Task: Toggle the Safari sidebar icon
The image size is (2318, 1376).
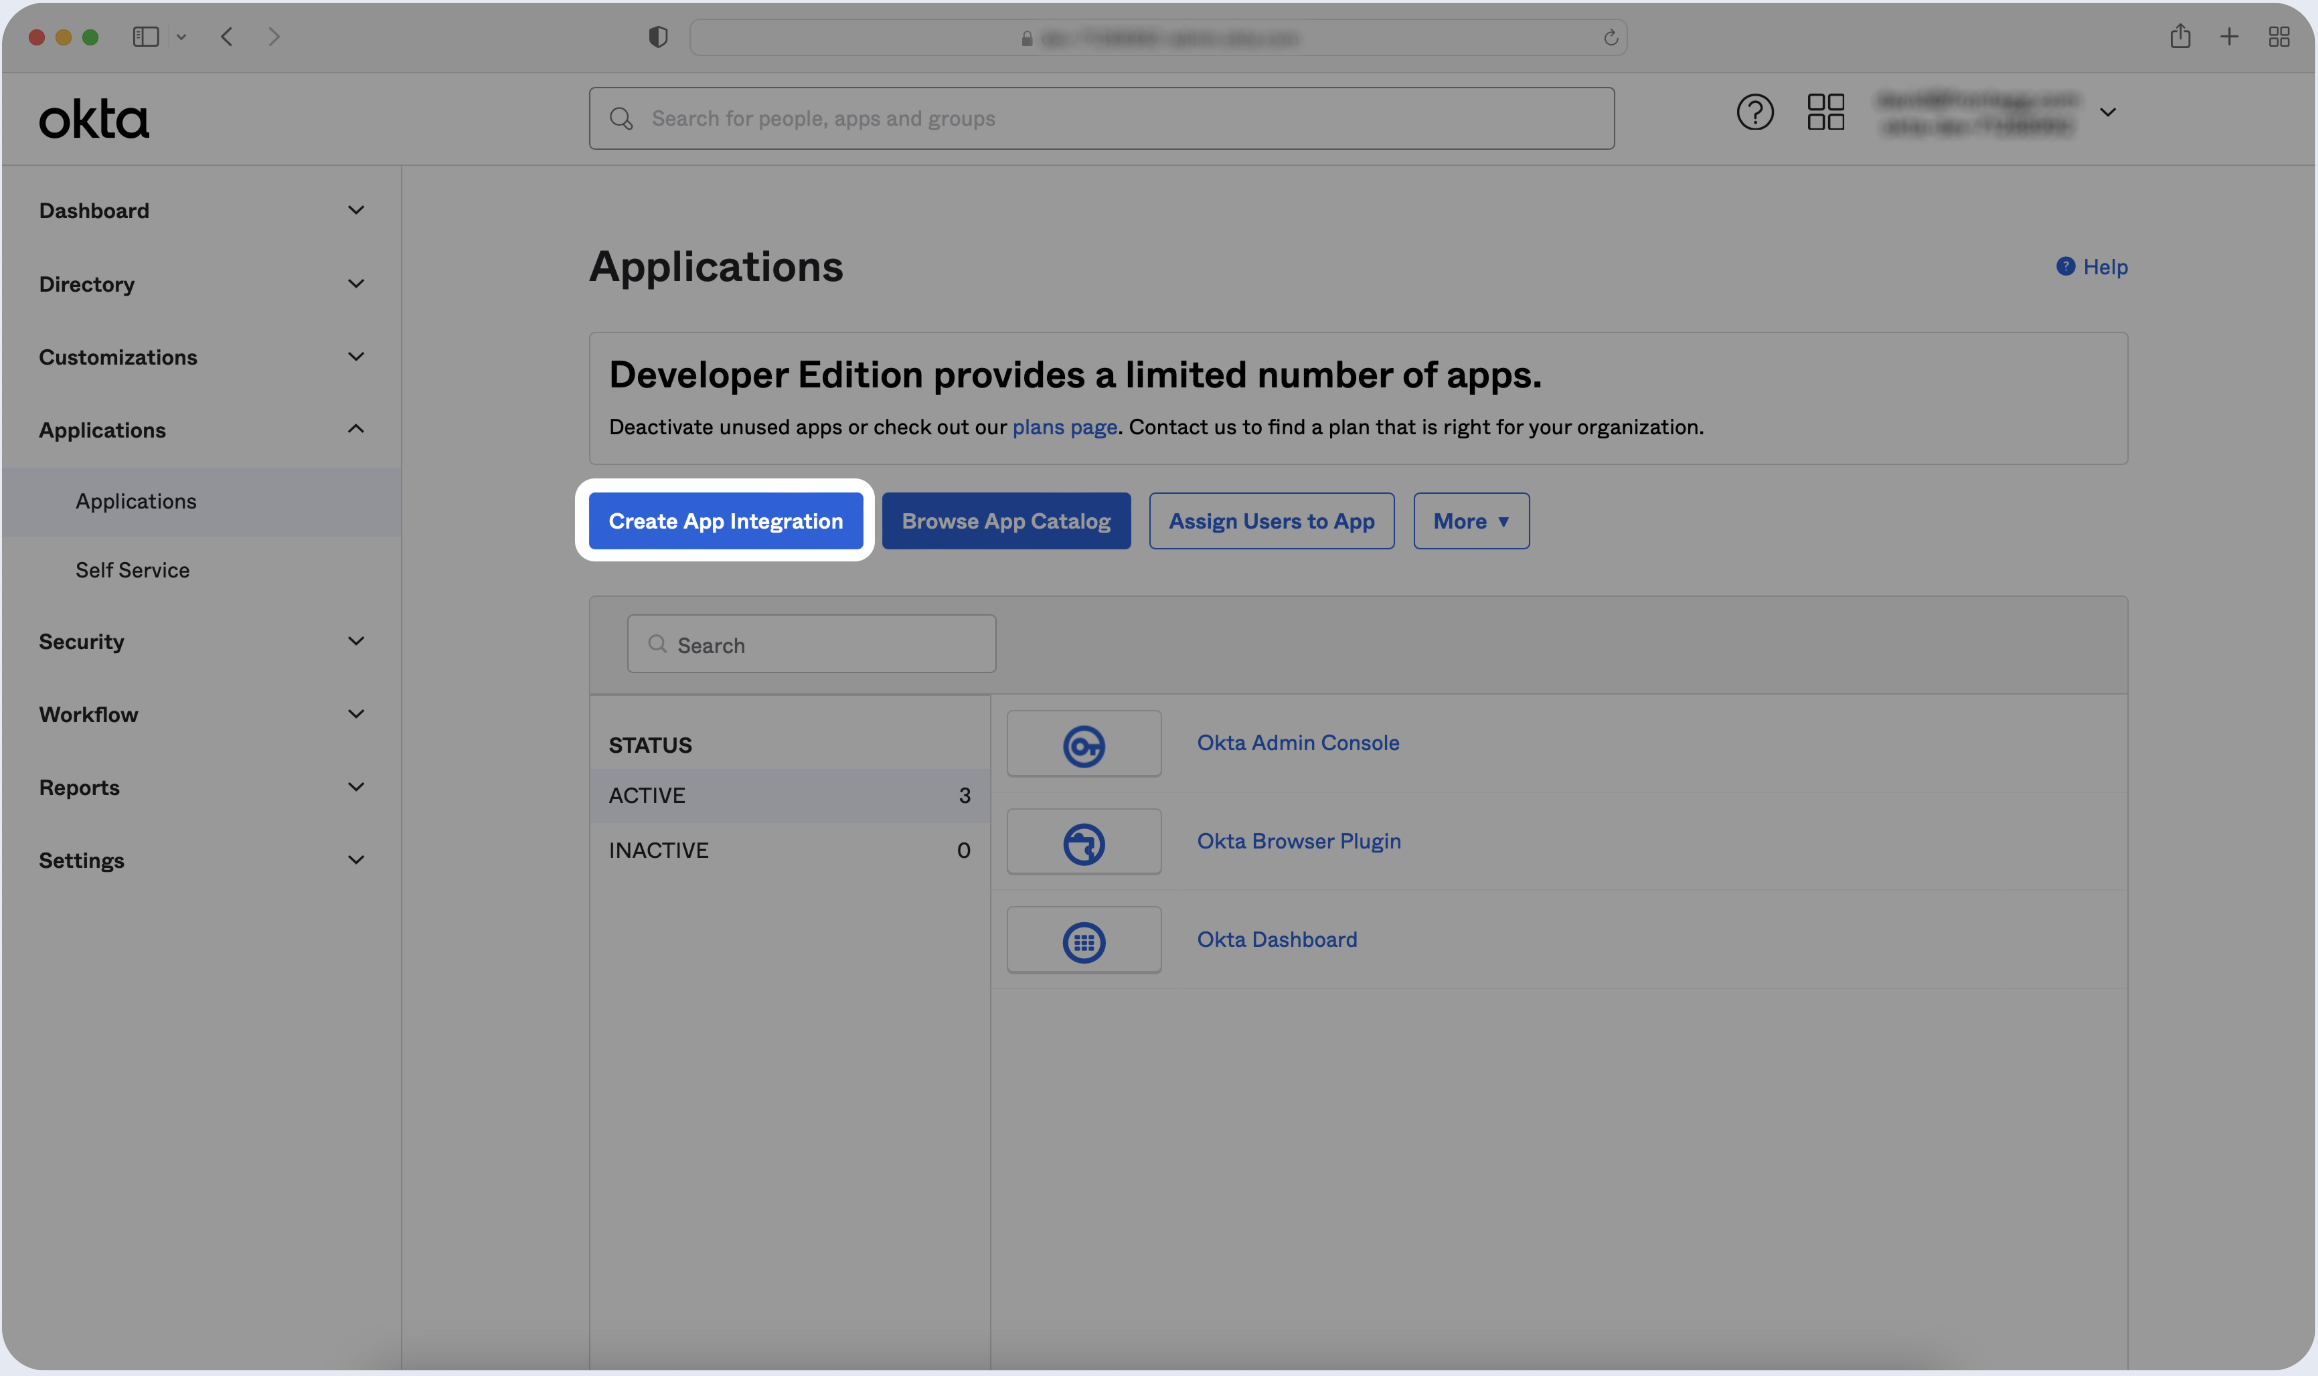Action: (146, 37)
